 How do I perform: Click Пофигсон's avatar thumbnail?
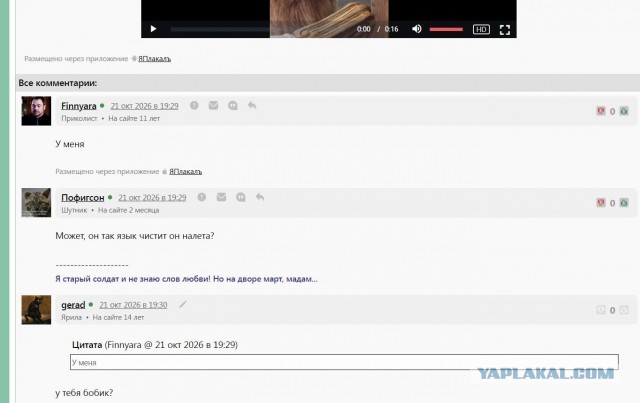tap(36, 203)
